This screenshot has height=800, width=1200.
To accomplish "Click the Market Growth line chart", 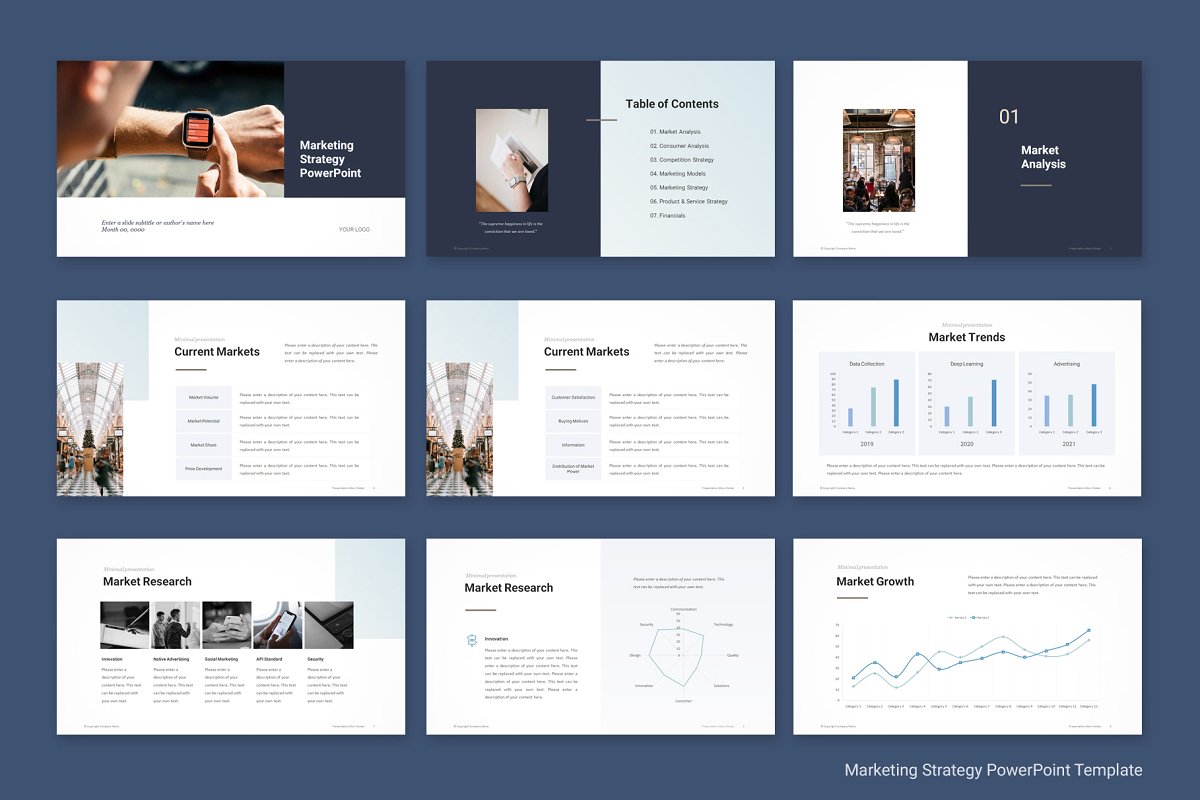I will tap(968, 660).
